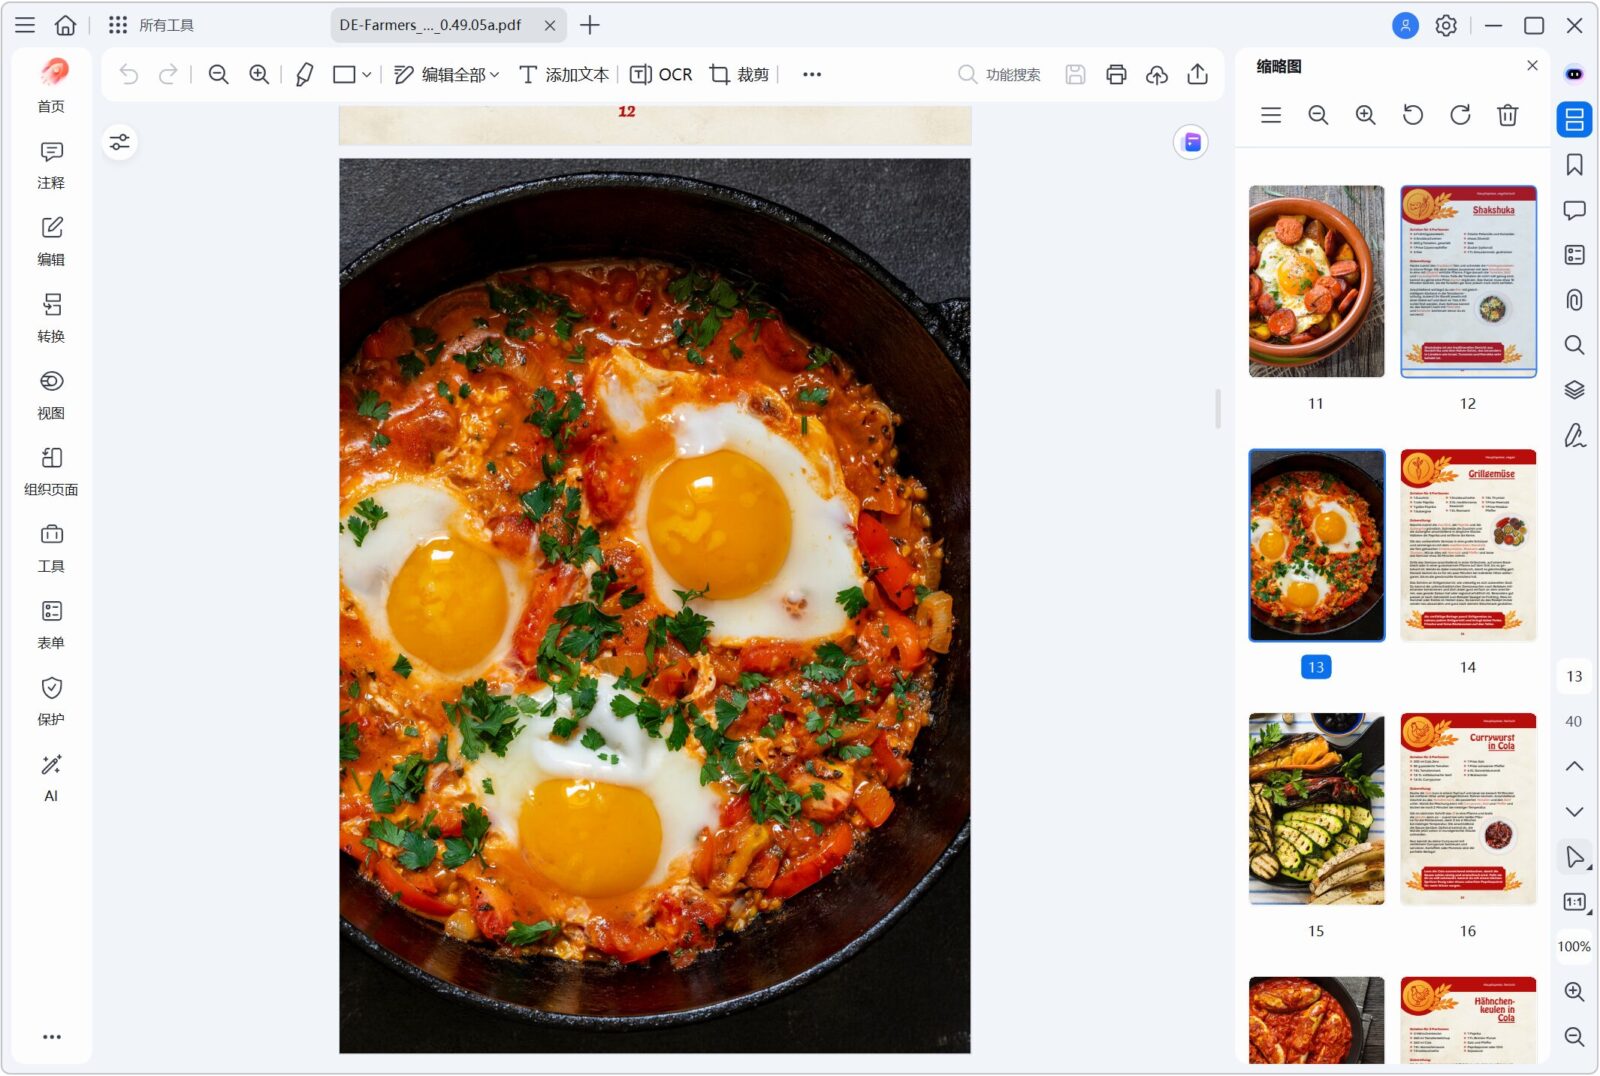Open the layers panel
Viewport: 1600px width, 1076px height.
(1574, 390)
